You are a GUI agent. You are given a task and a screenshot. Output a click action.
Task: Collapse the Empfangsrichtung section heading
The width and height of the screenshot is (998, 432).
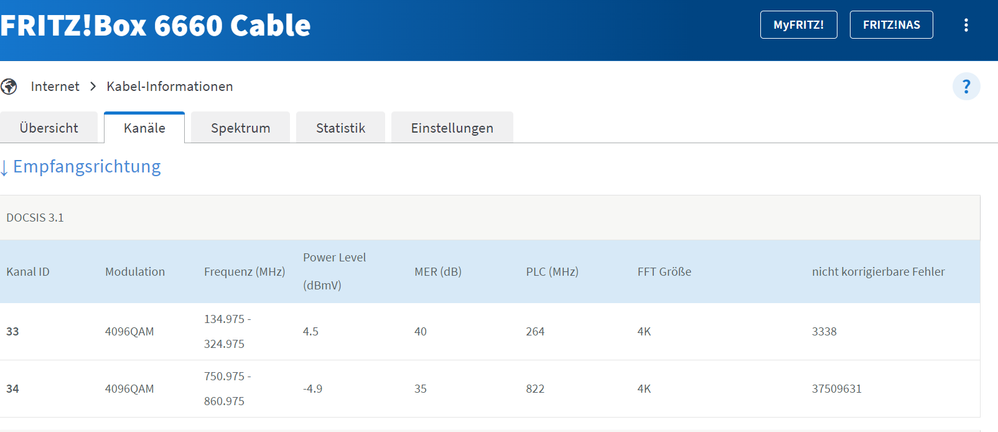tap(81, 166)
